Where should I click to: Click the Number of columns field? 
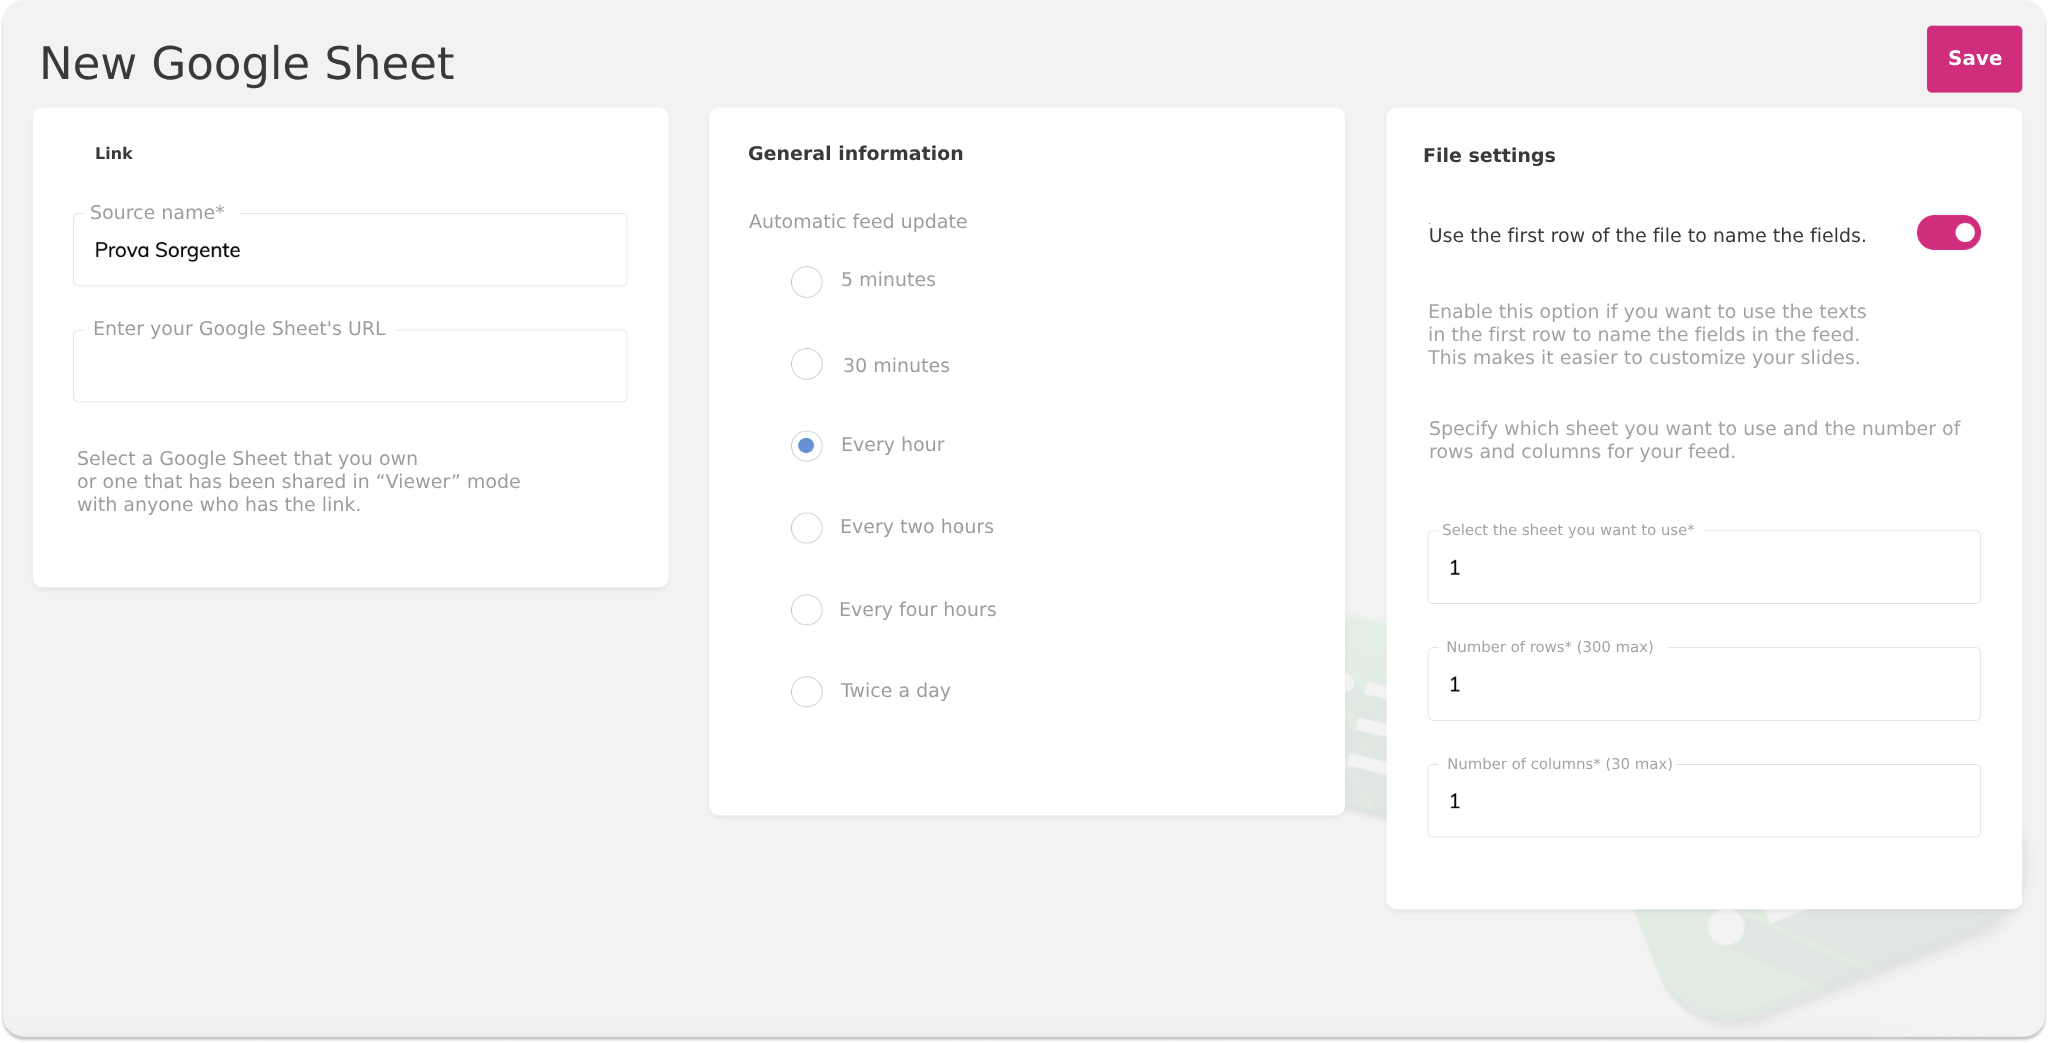(x=1704, y=801)
